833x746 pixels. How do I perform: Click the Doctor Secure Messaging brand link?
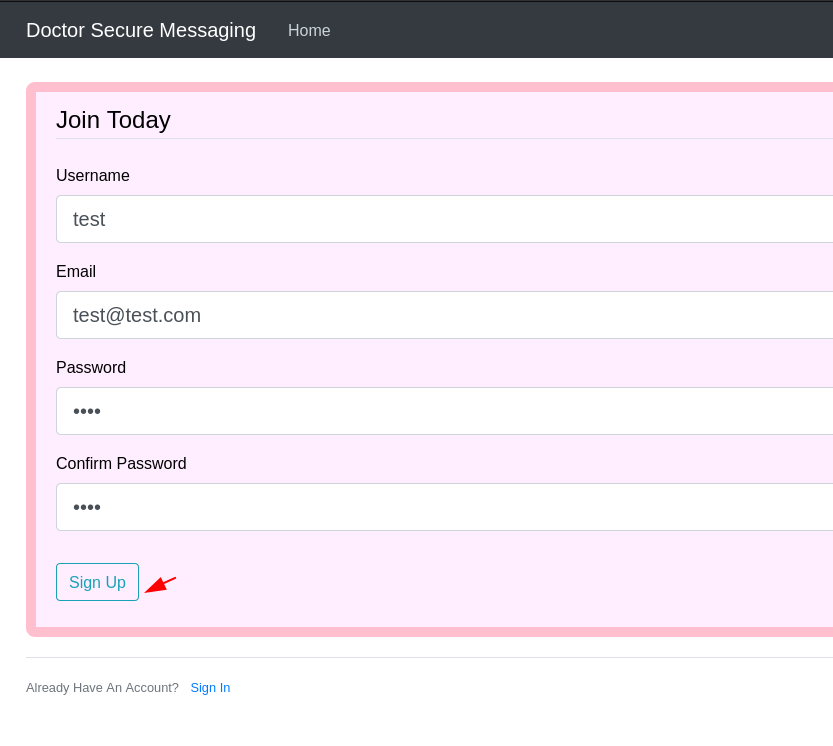141,31
